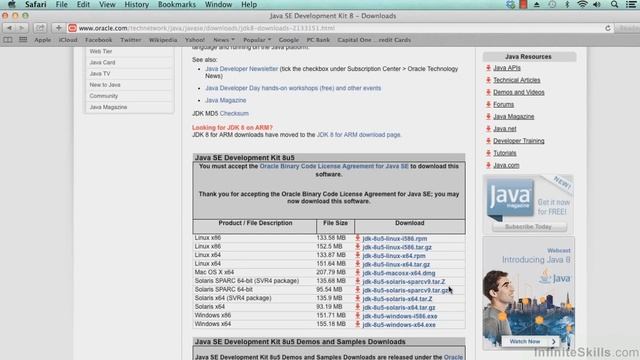Open the Safari application menu
Viewport: 640px width, 360px height.
coord(36,4)
